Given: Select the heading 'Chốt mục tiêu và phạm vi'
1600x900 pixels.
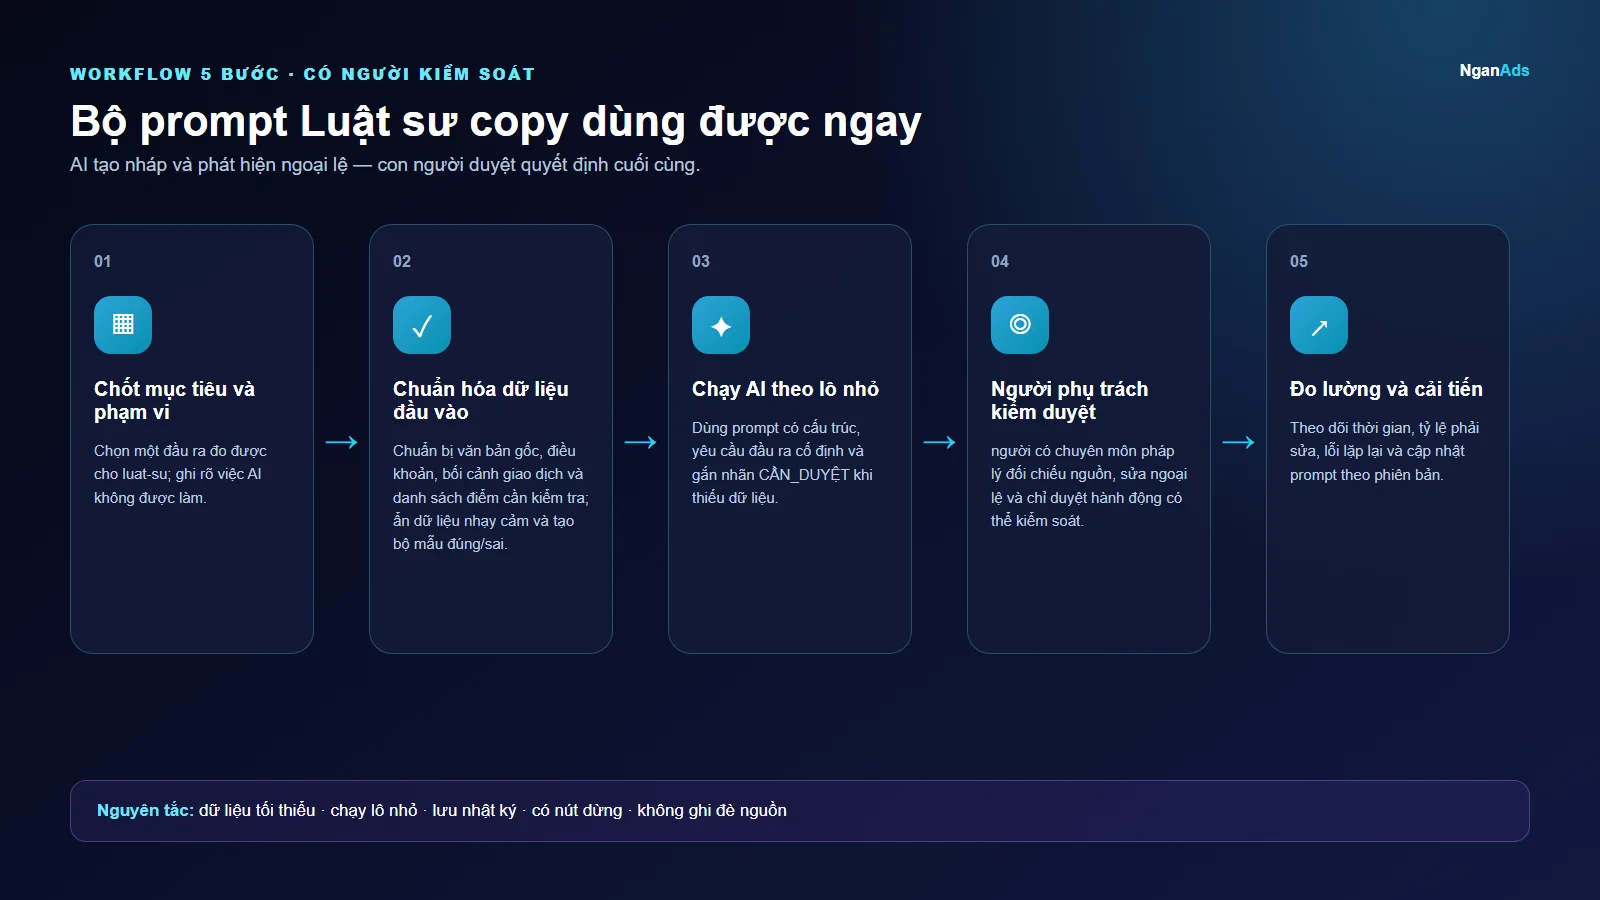Looking at the screenshot, I should point(174,400).
